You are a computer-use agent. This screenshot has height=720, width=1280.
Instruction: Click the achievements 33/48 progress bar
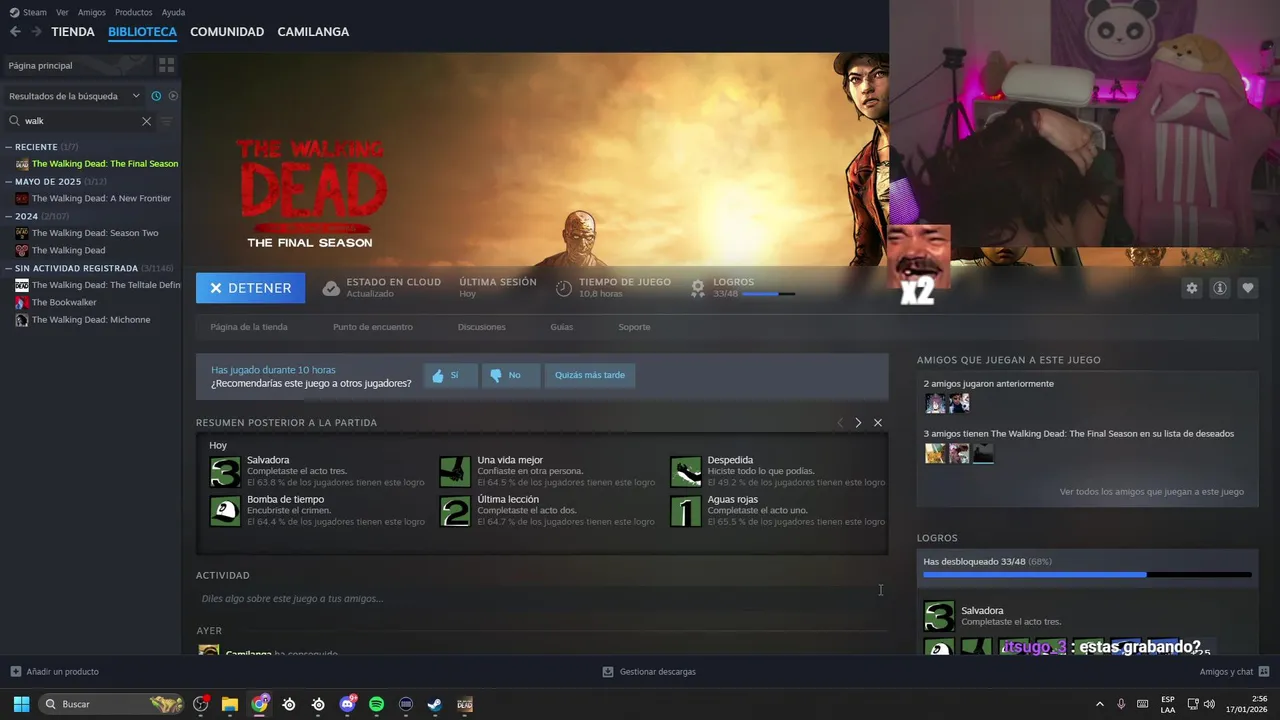click(x=1087, y=575)
